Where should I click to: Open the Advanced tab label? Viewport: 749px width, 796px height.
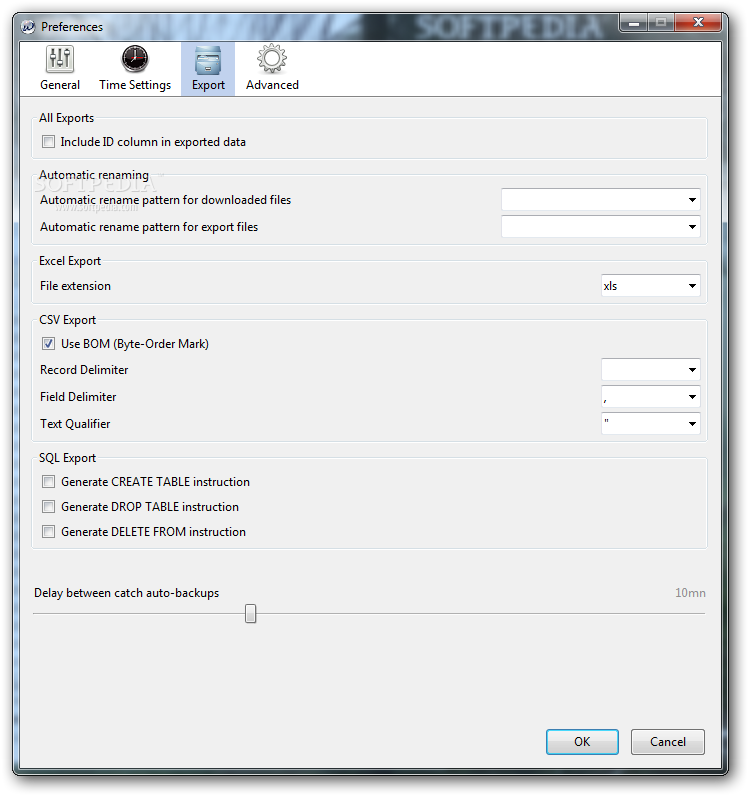pos(272,85)
